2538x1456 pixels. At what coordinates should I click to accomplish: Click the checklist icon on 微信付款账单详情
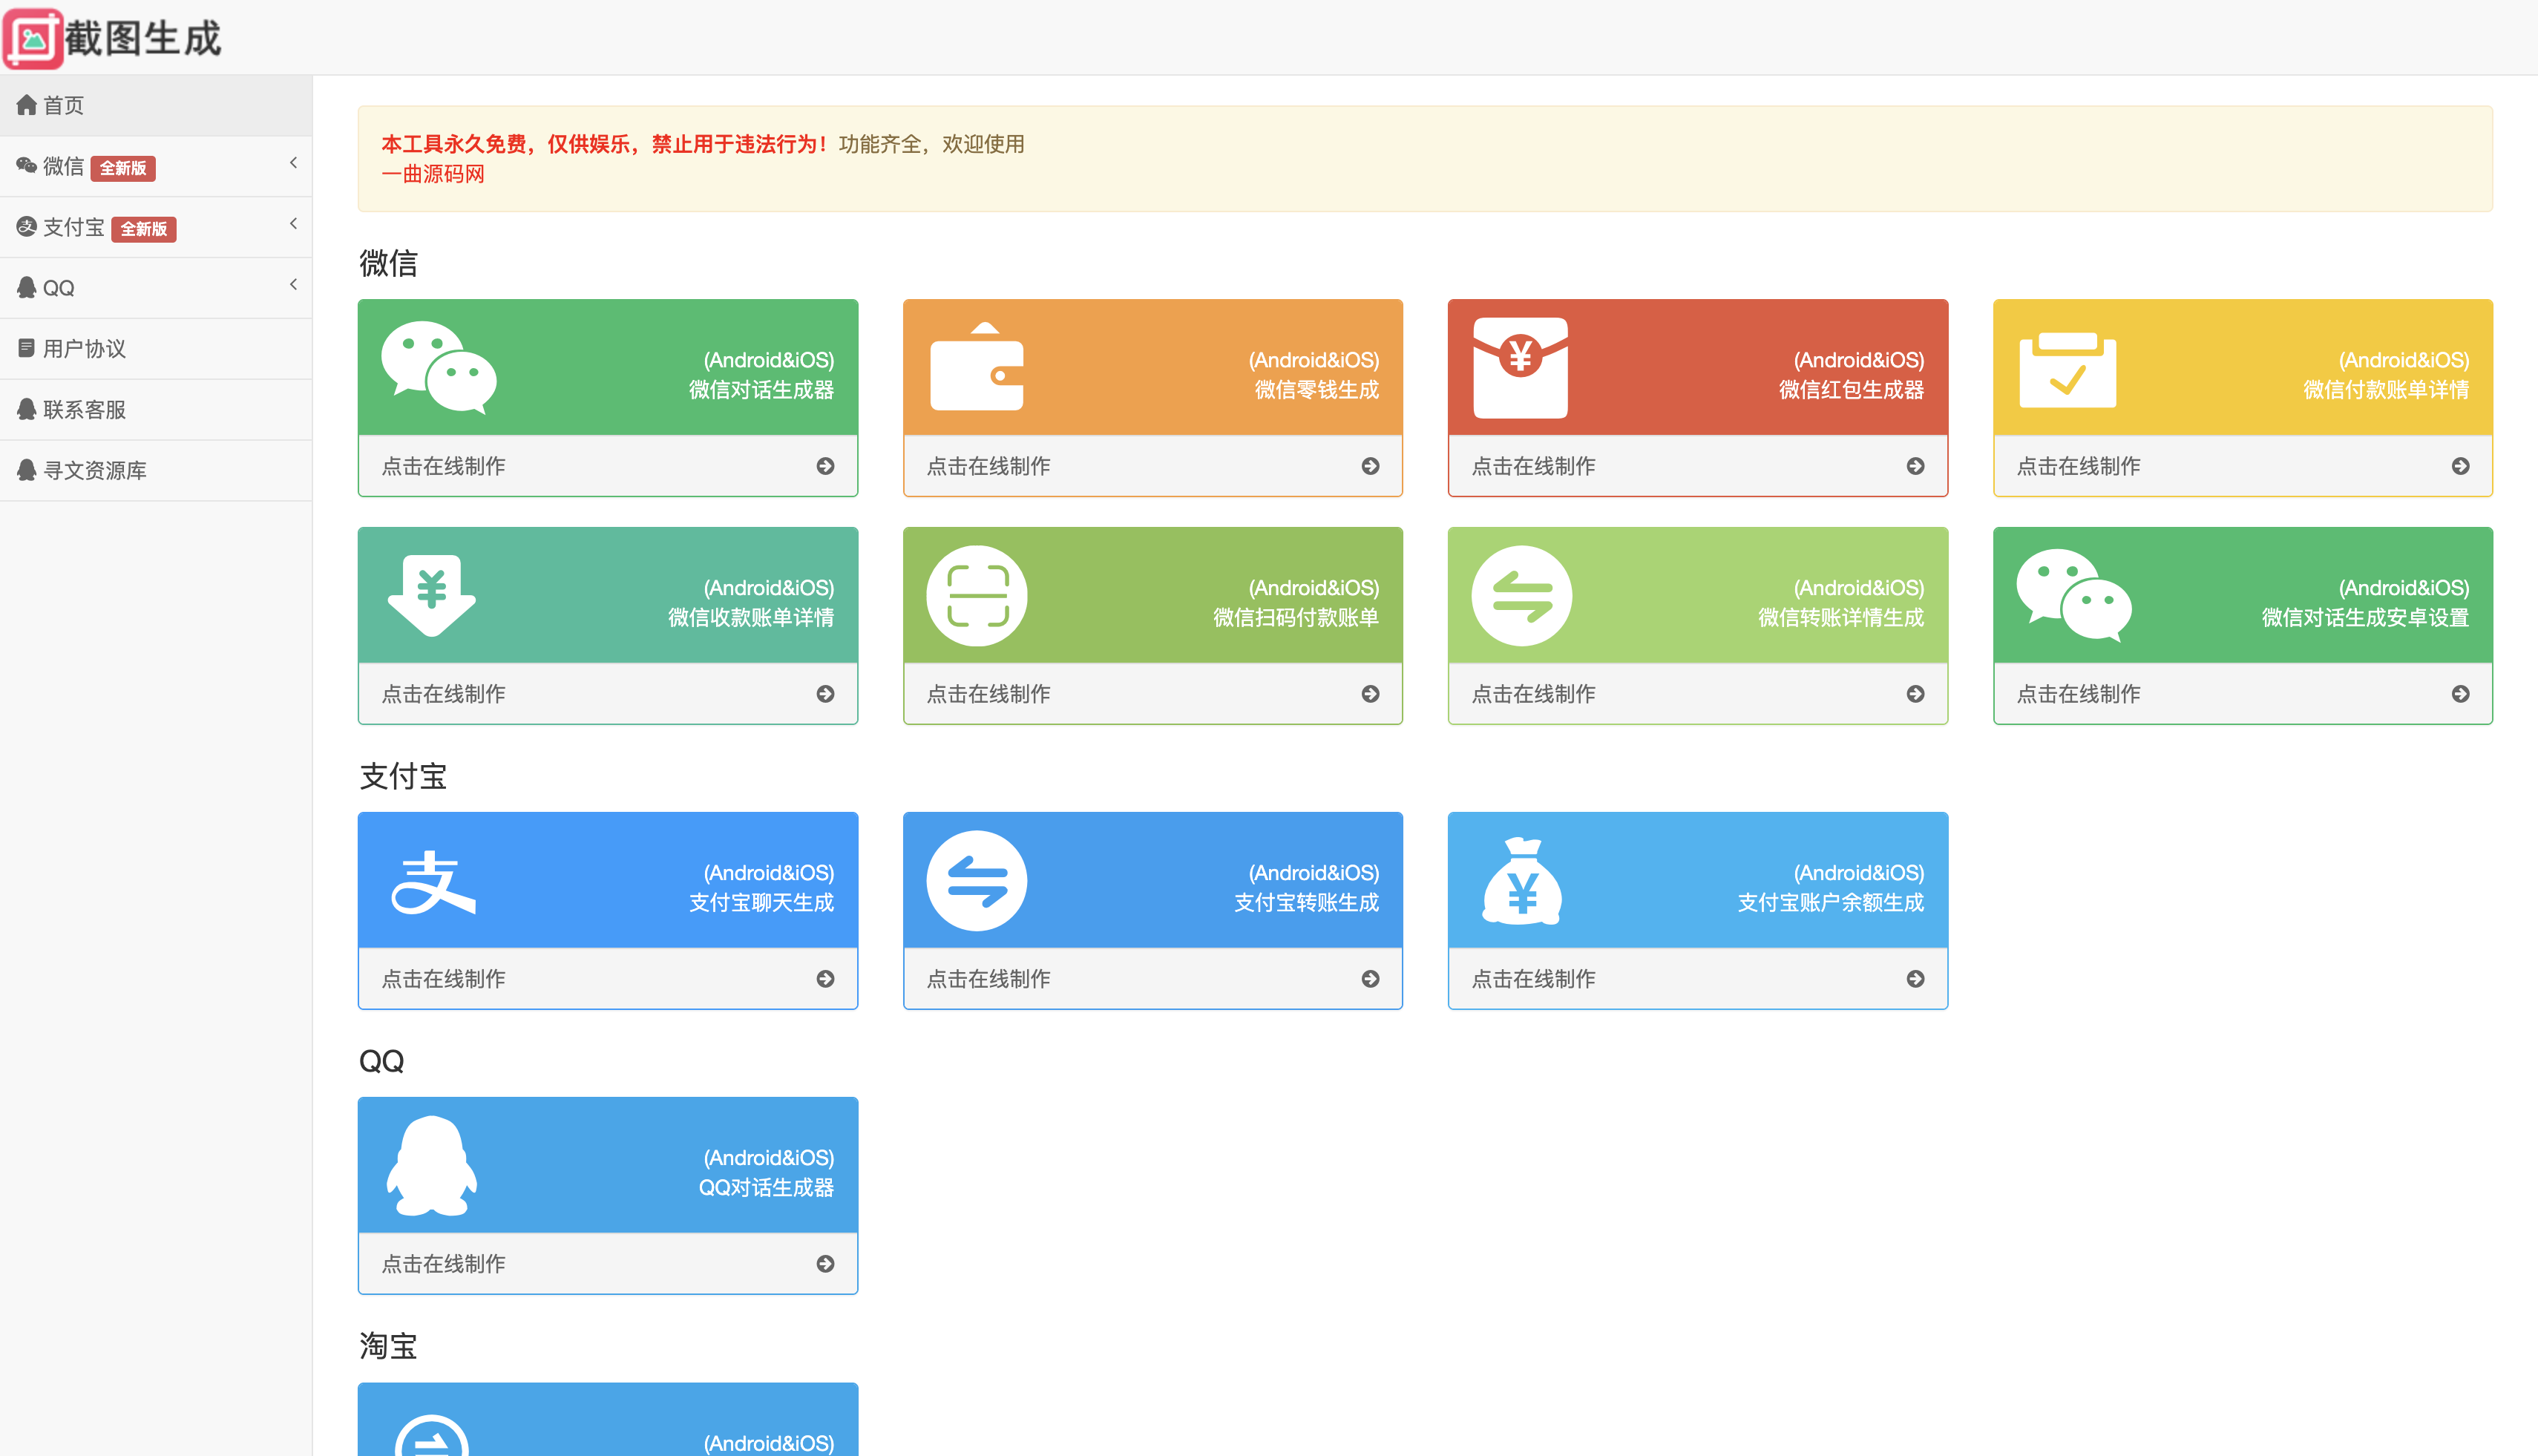[x=2068, y=369]
